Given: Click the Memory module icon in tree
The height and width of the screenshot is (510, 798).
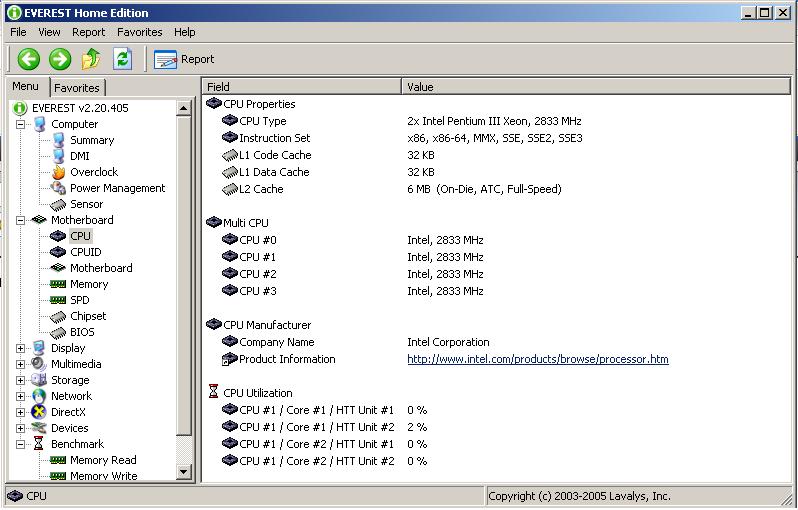Looking at the screenshot, I should coord(58,284).
